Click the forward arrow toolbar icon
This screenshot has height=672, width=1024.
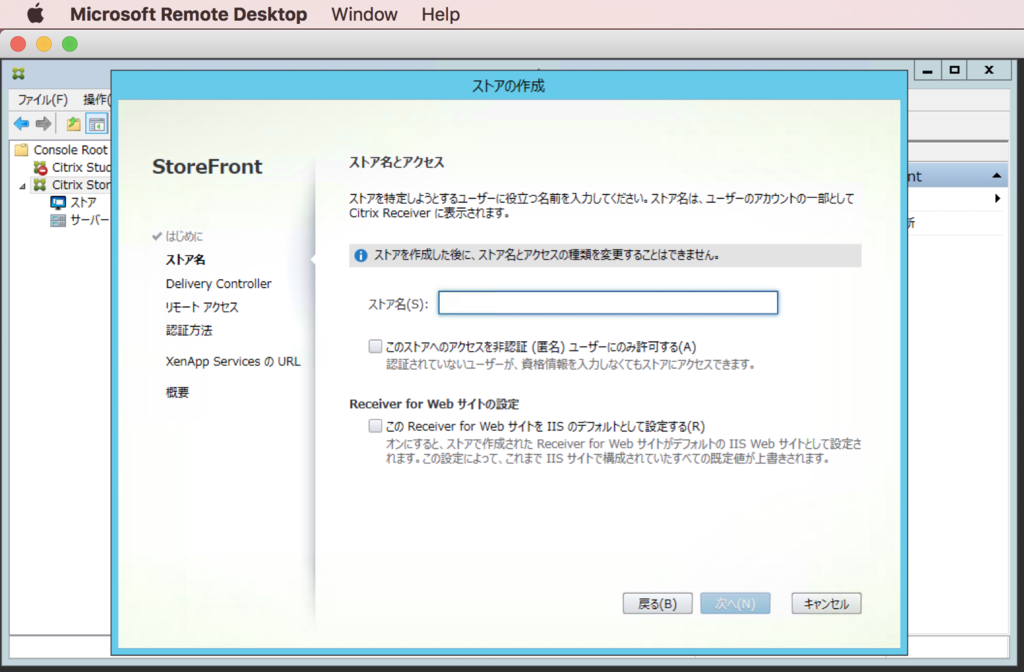click(x=43, y=123)
